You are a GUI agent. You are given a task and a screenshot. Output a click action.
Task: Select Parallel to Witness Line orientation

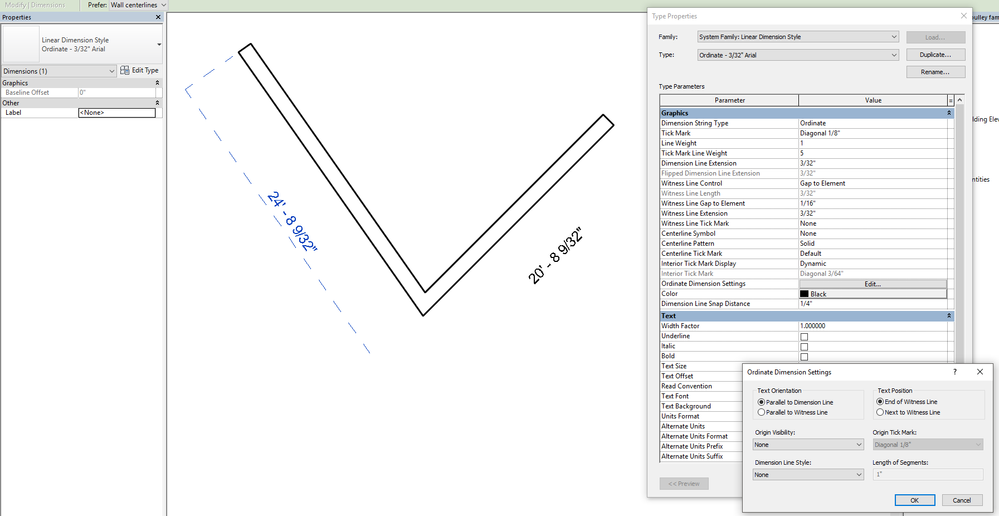(761, 413)
